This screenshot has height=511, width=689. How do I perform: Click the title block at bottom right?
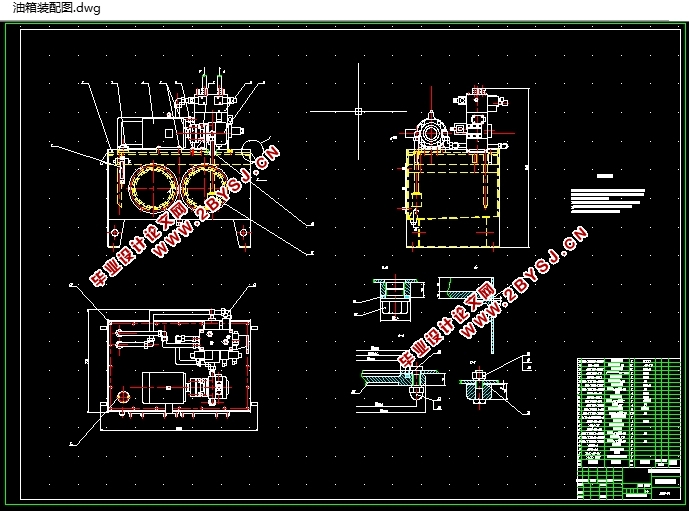629,483
